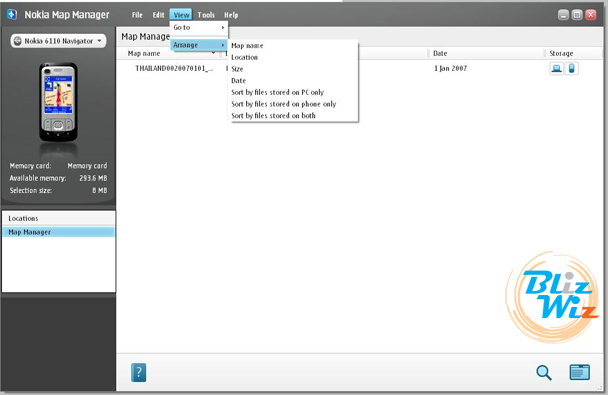Sort by the Storage column header

click(x=561, y=53)
